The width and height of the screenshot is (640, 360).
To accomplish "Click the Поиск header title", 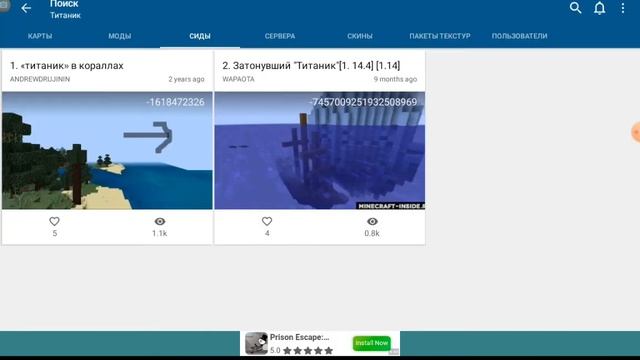I will coord(64,4).
